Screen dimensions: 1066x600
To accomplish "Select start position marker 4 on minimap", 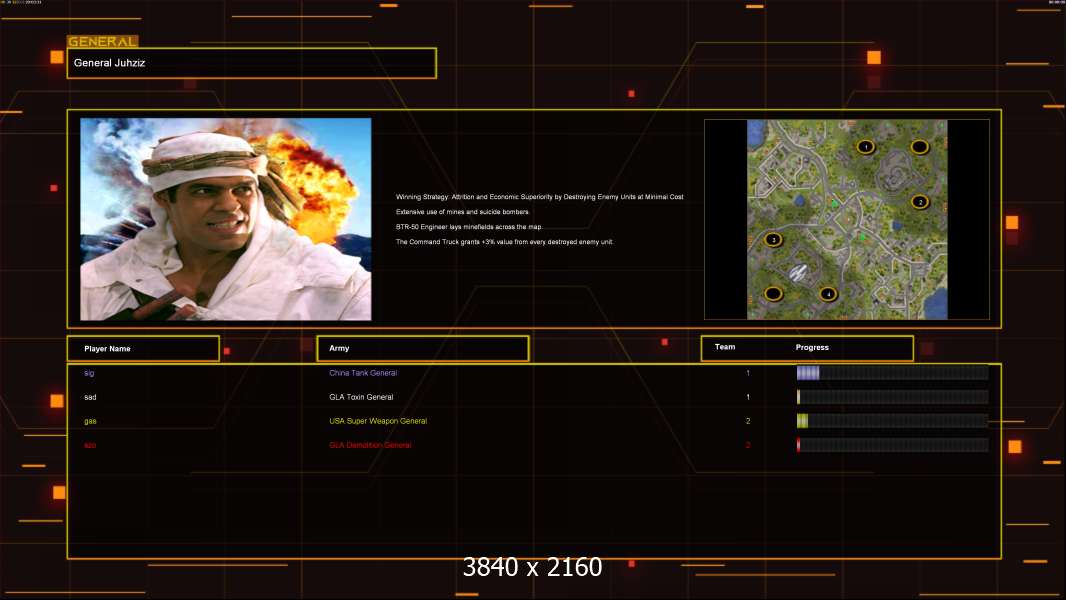I will coord(827,294).
